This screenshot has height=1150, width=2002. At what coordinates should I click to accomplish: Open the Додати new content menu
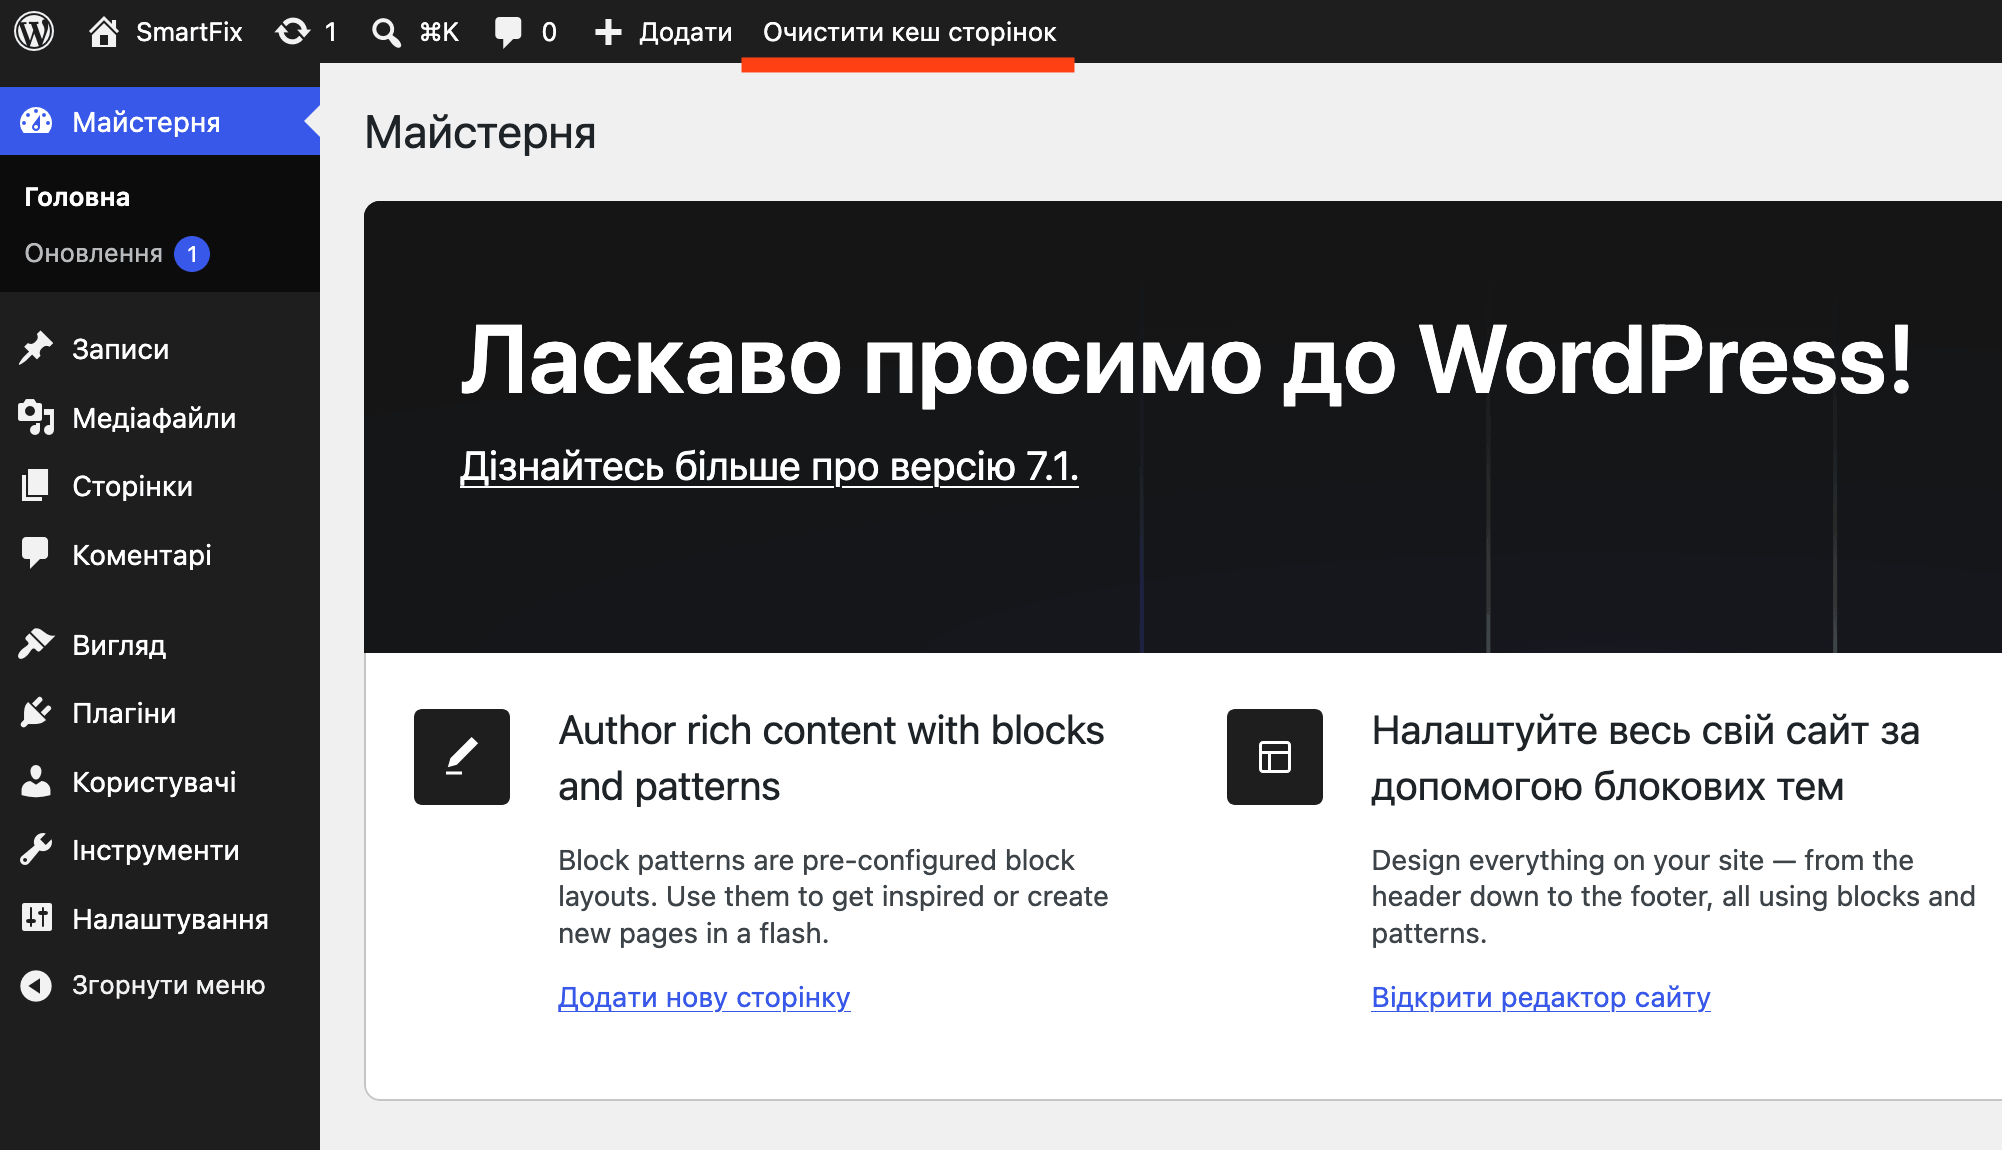click(685, 32)
